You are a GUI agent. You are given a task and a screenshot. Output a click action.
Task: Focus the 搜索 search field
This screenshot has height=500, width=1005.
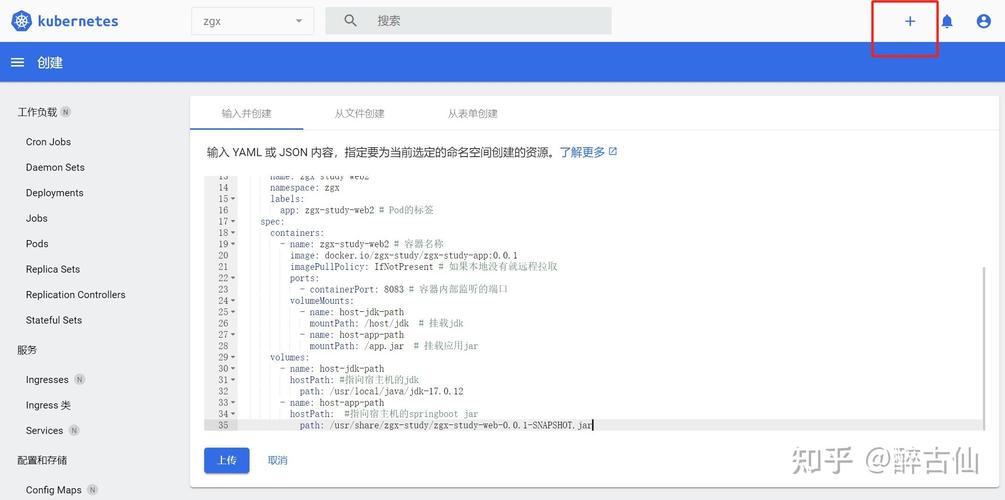point(469,21)
